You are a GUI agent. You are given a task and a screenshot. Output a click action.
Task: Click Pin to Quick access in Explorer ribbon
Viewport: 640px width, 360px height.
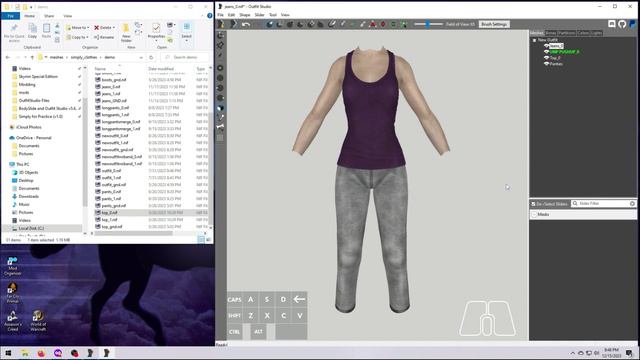[x=14, y=33]
